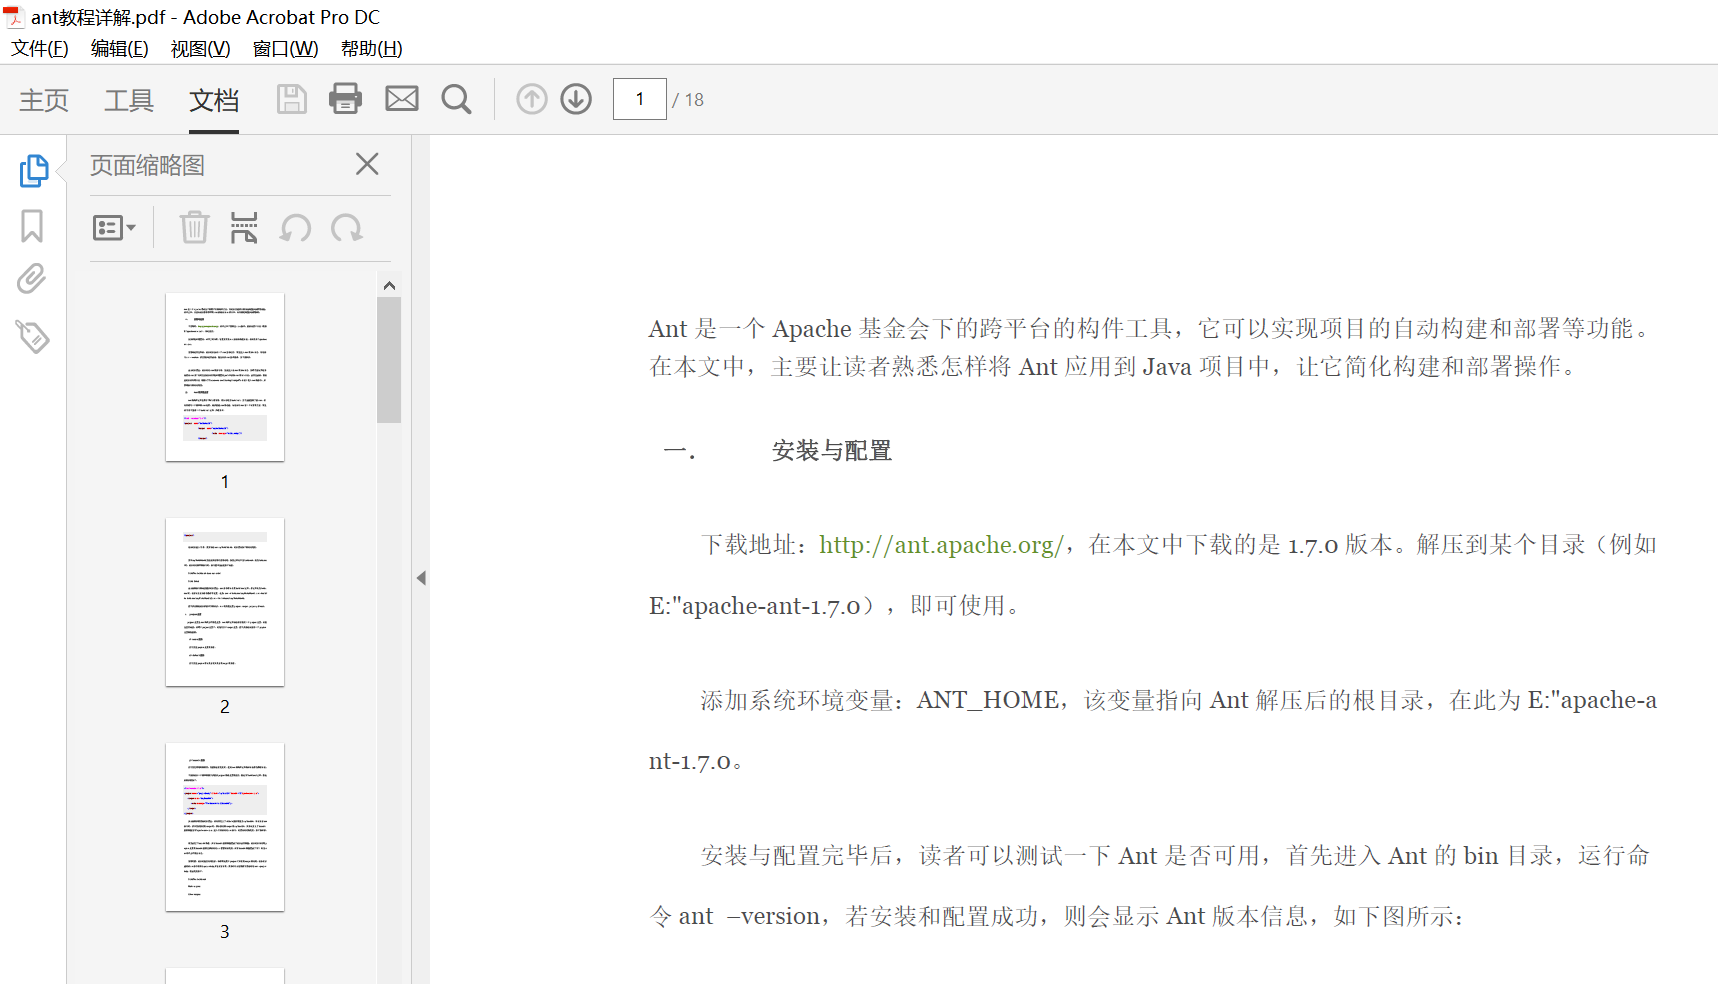Switch to the 工具 tab
Image resolution: width=1718 pixels, height=984 pixels.
point(129,100)
